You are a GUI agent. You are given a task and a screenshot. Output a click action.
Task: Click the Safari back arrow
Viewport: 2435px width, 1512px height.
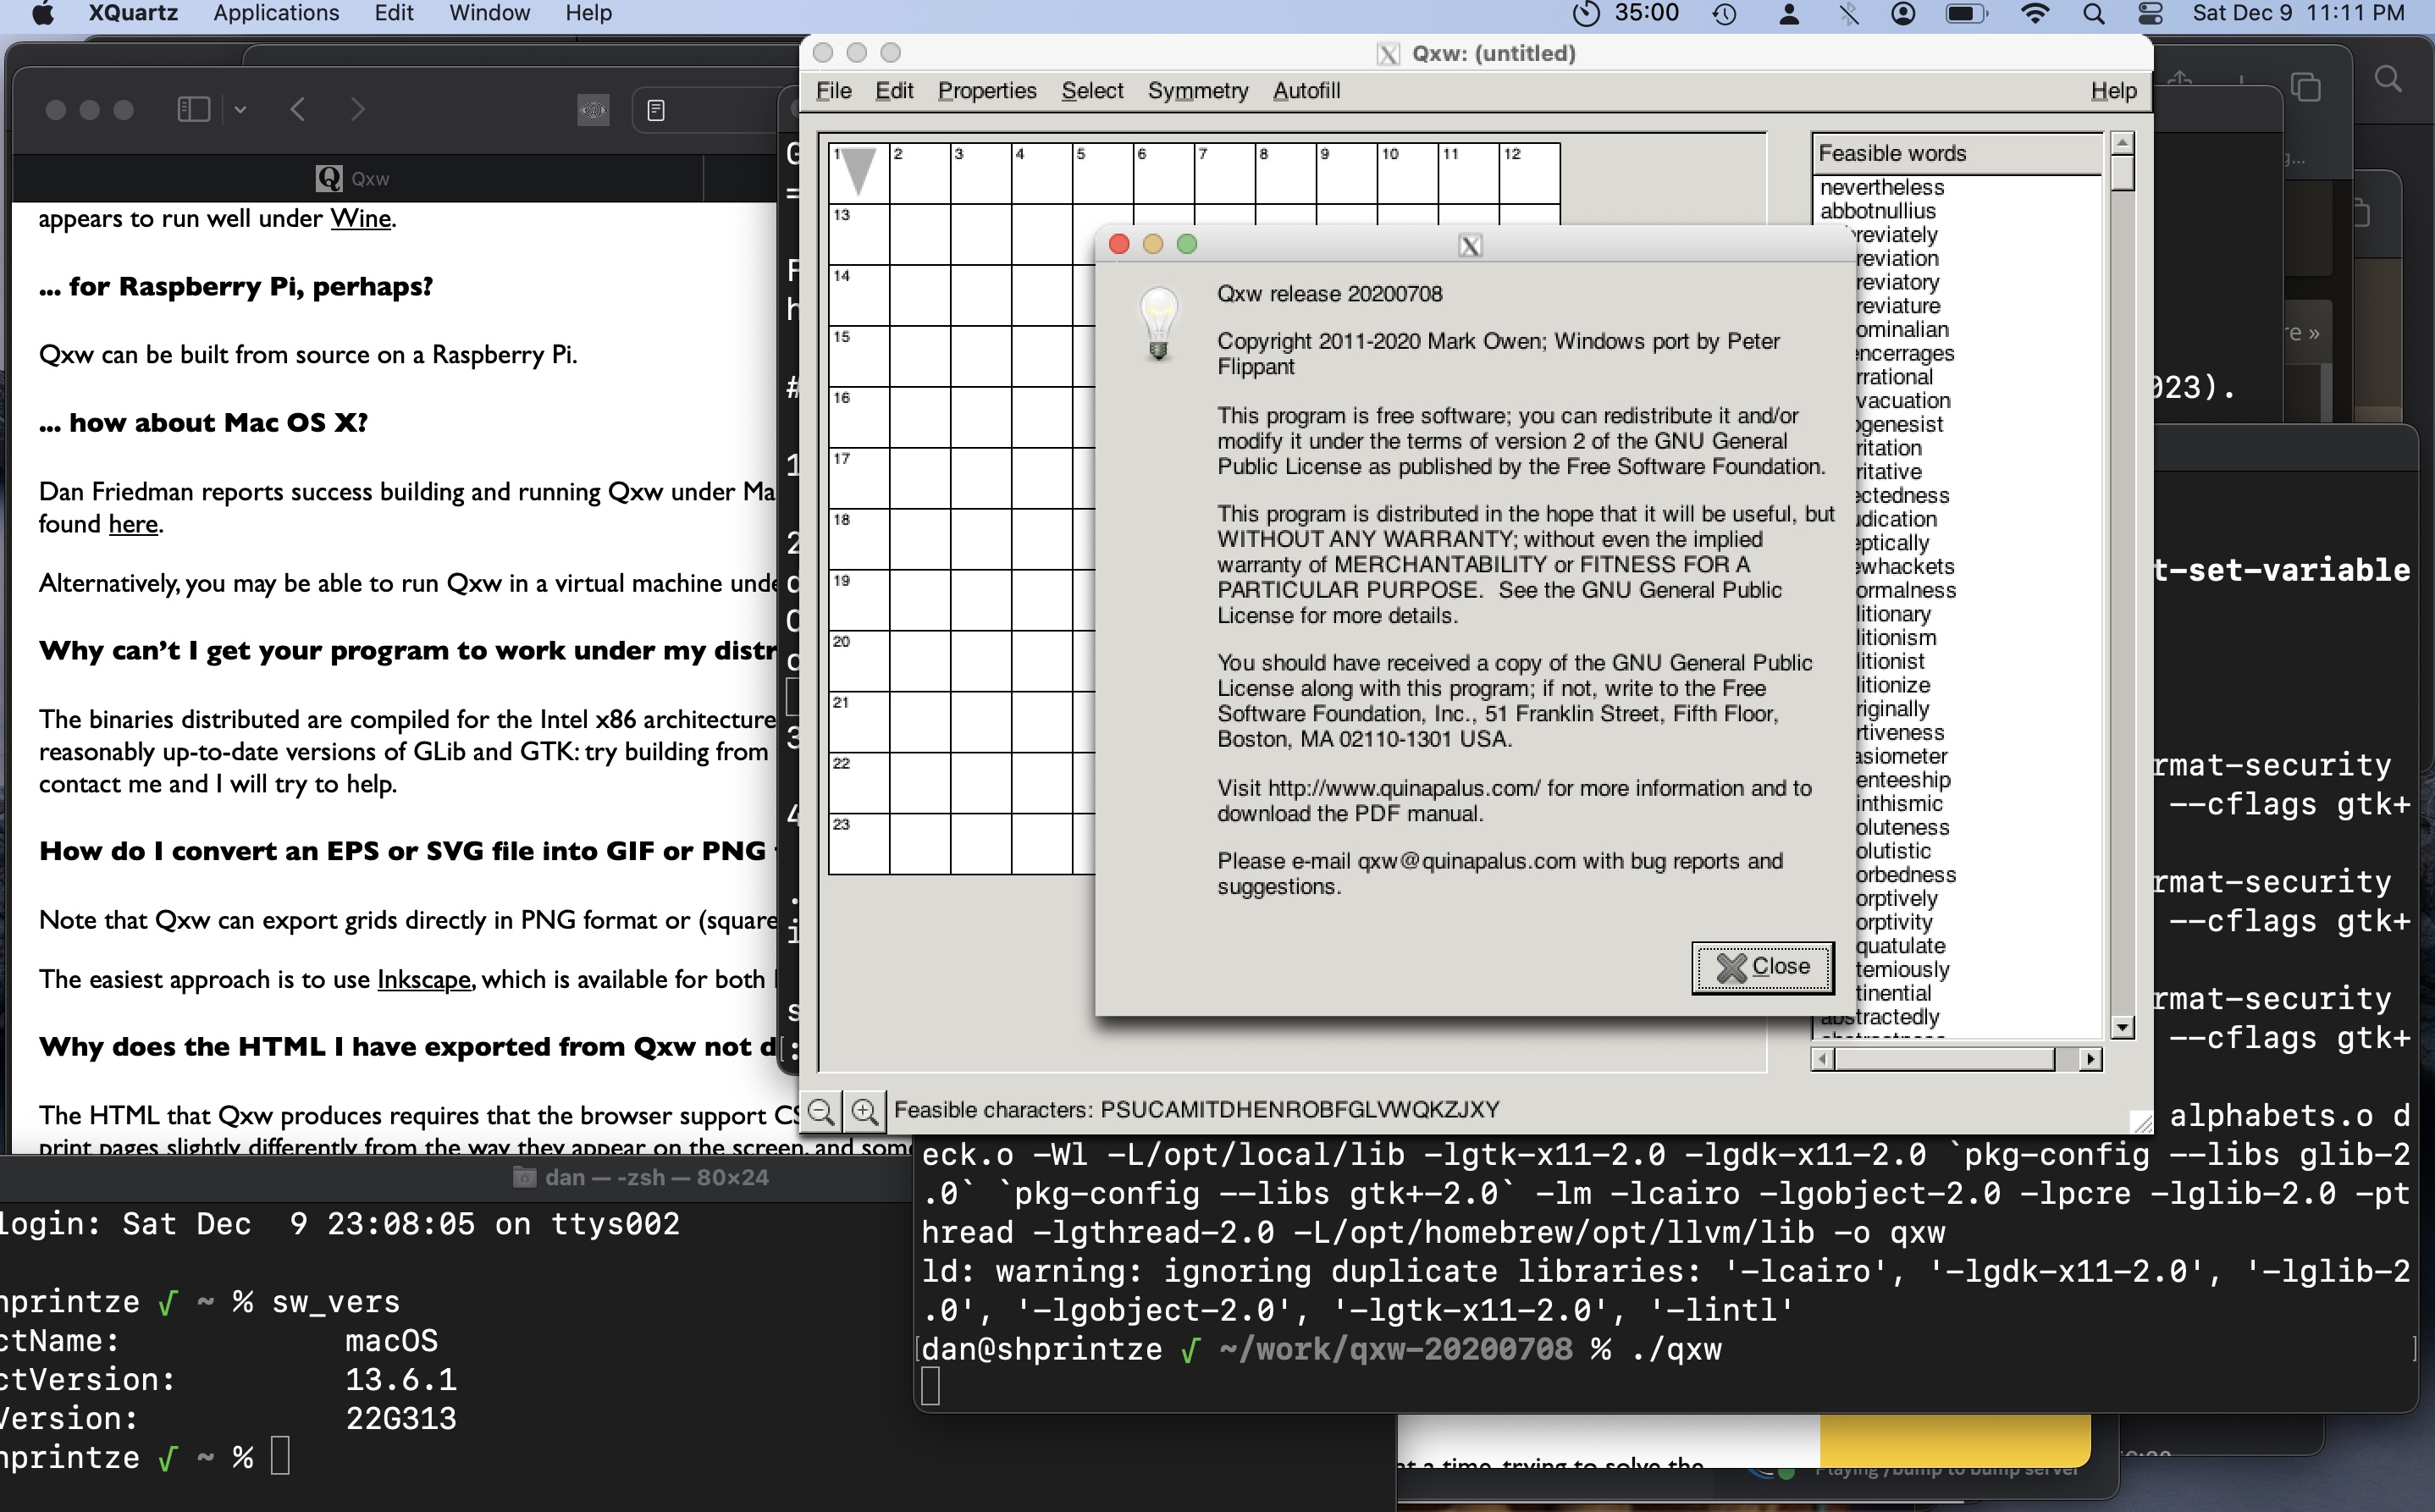[297, 109]
